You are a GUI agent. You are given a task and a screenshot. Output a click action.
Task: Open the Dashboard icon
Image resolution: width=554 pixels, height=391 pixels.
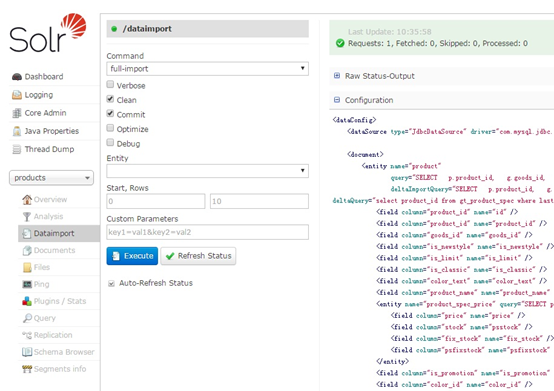[17, 77]
